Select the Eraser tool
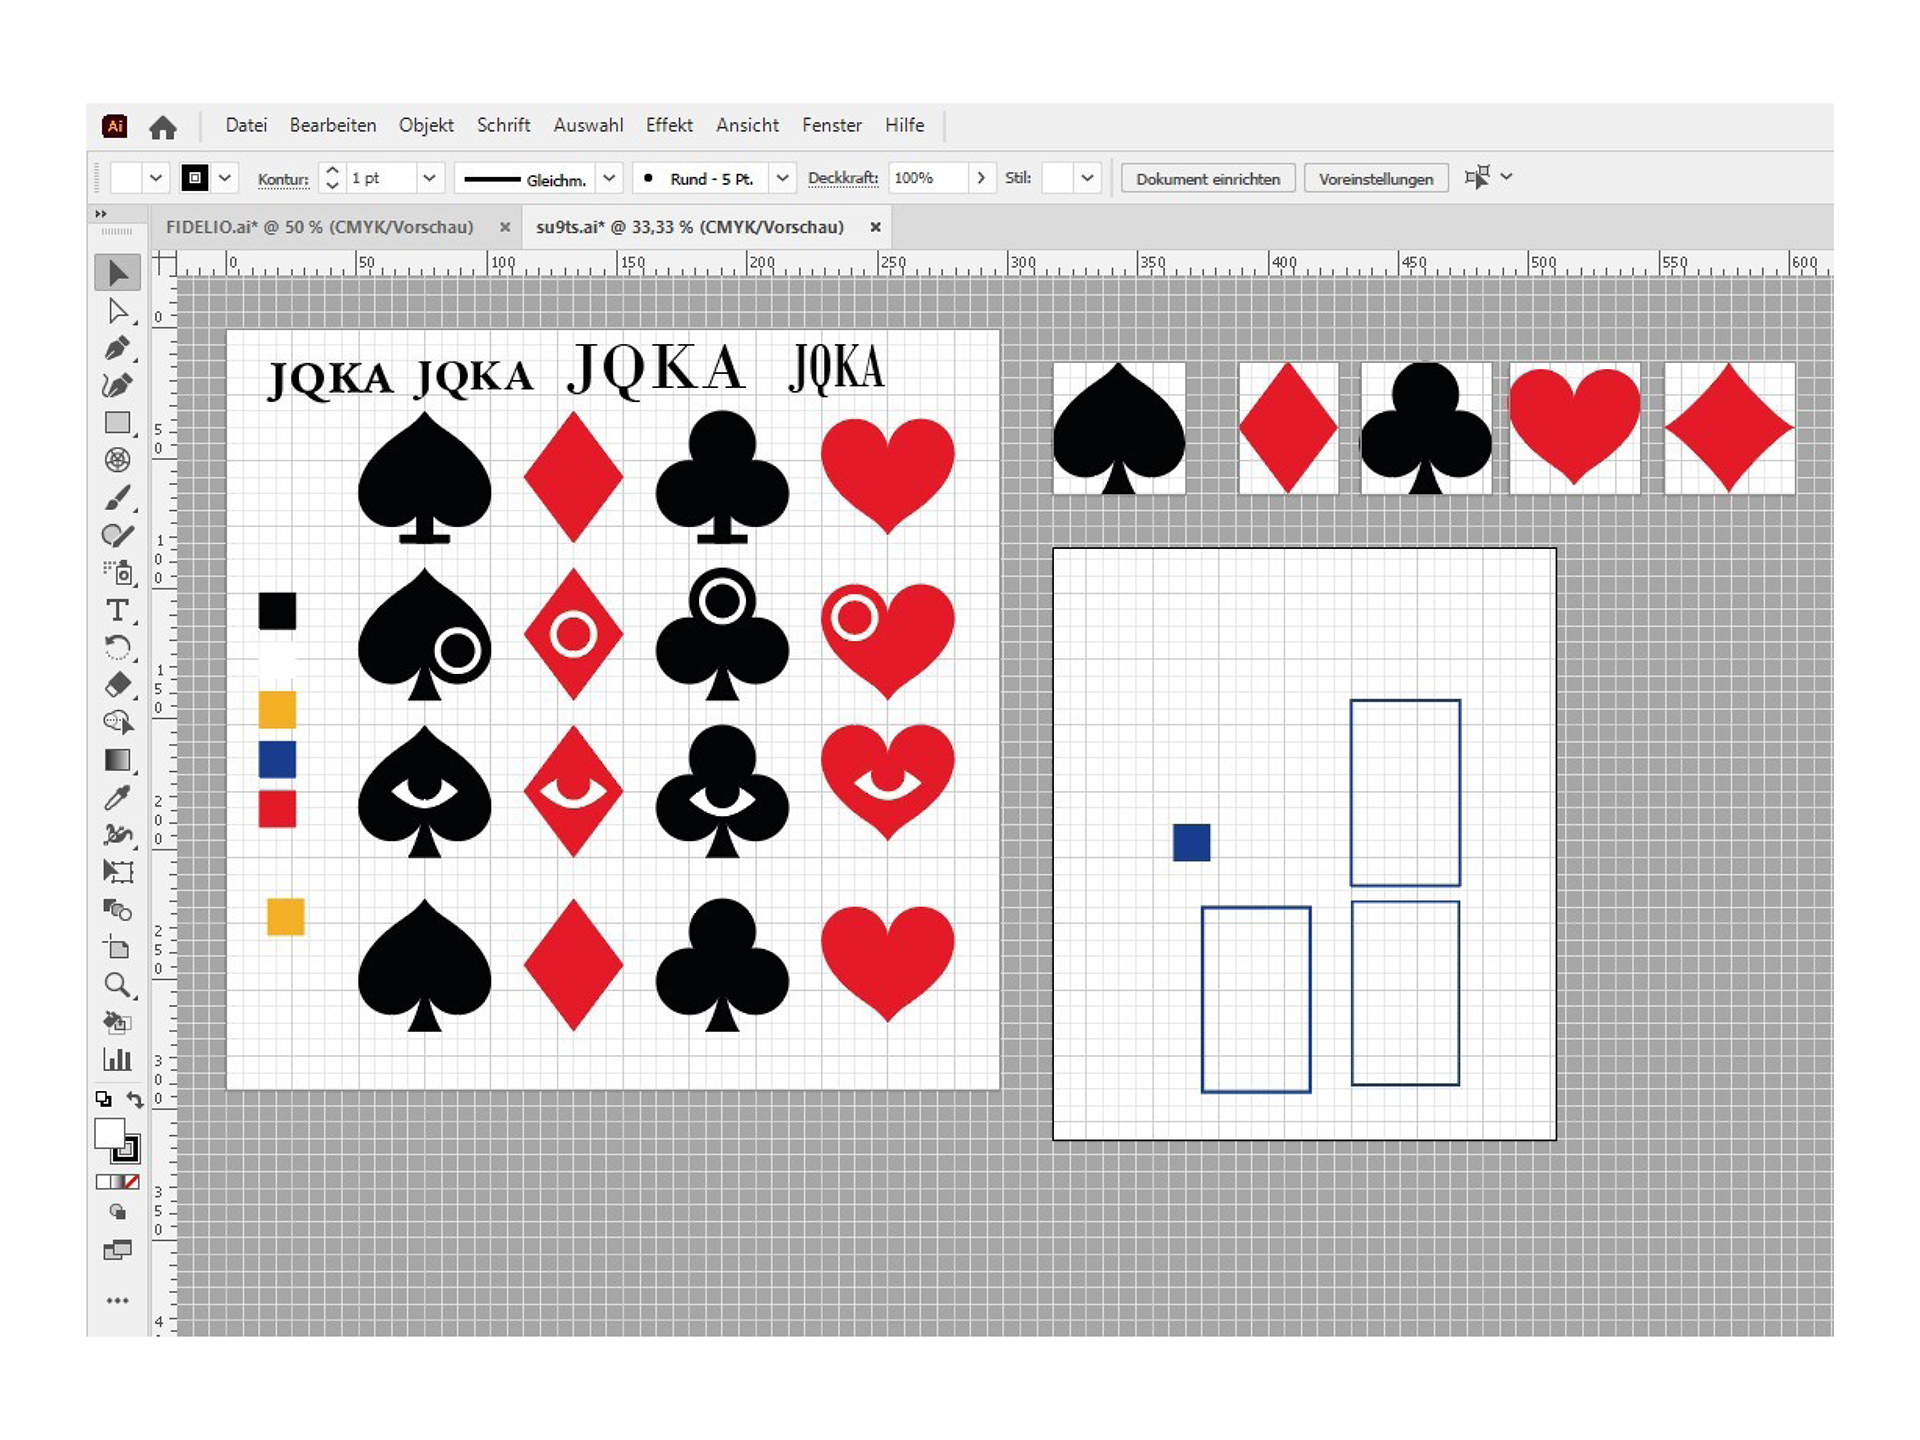Image resolution: width=1920 pixels, height=1440 pixels. tap(118, 685)
